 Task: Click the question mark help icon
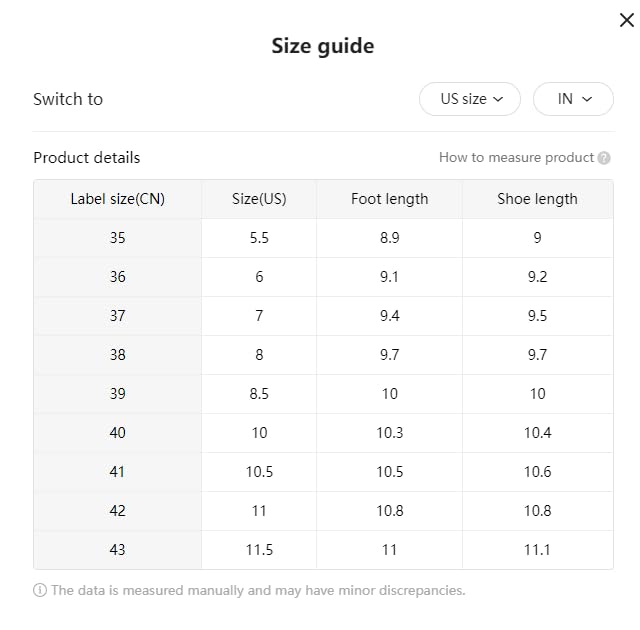click(604, 158)
